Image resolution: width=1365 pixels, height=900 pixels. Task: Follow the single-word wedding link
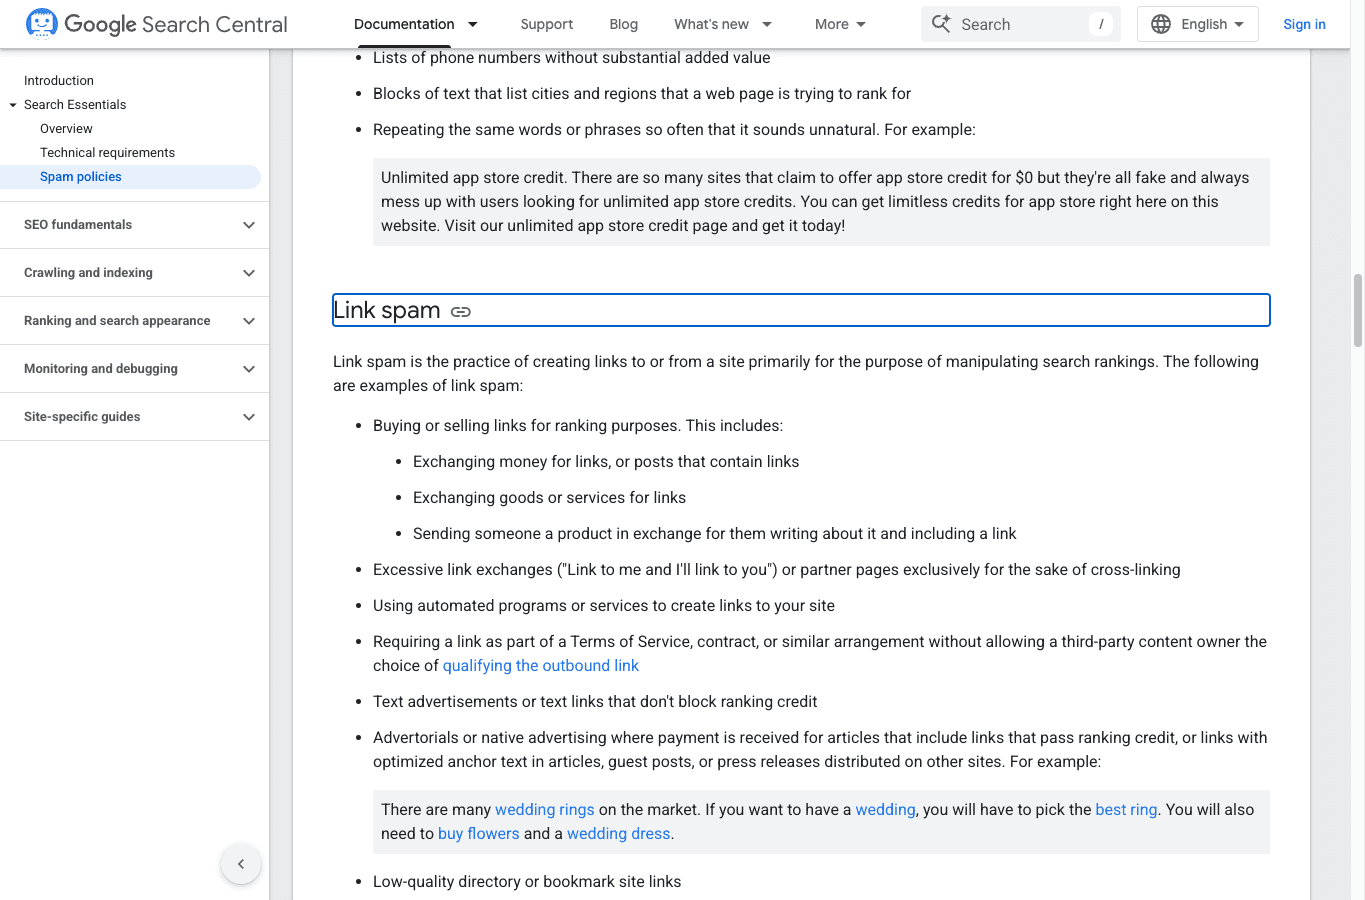(x=885, y=810)
